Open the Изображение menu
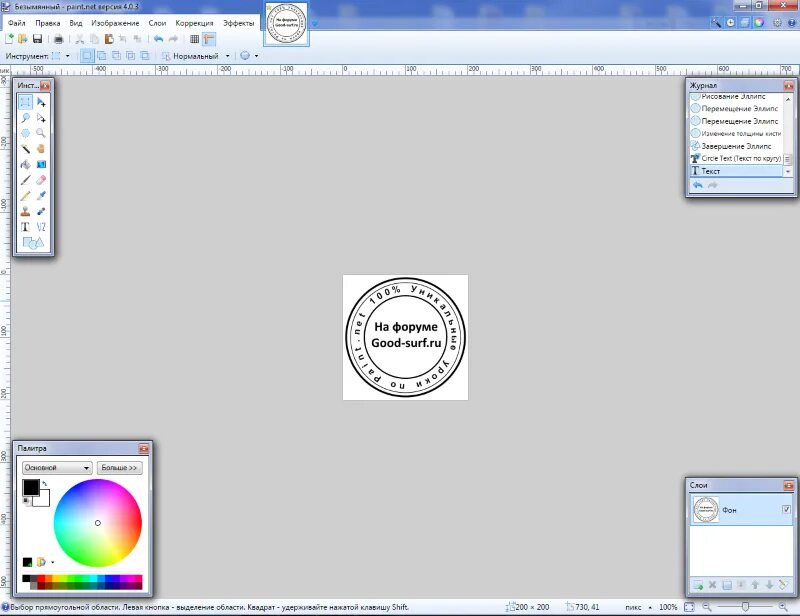800x616 pixels. click(x=115, y=23)
